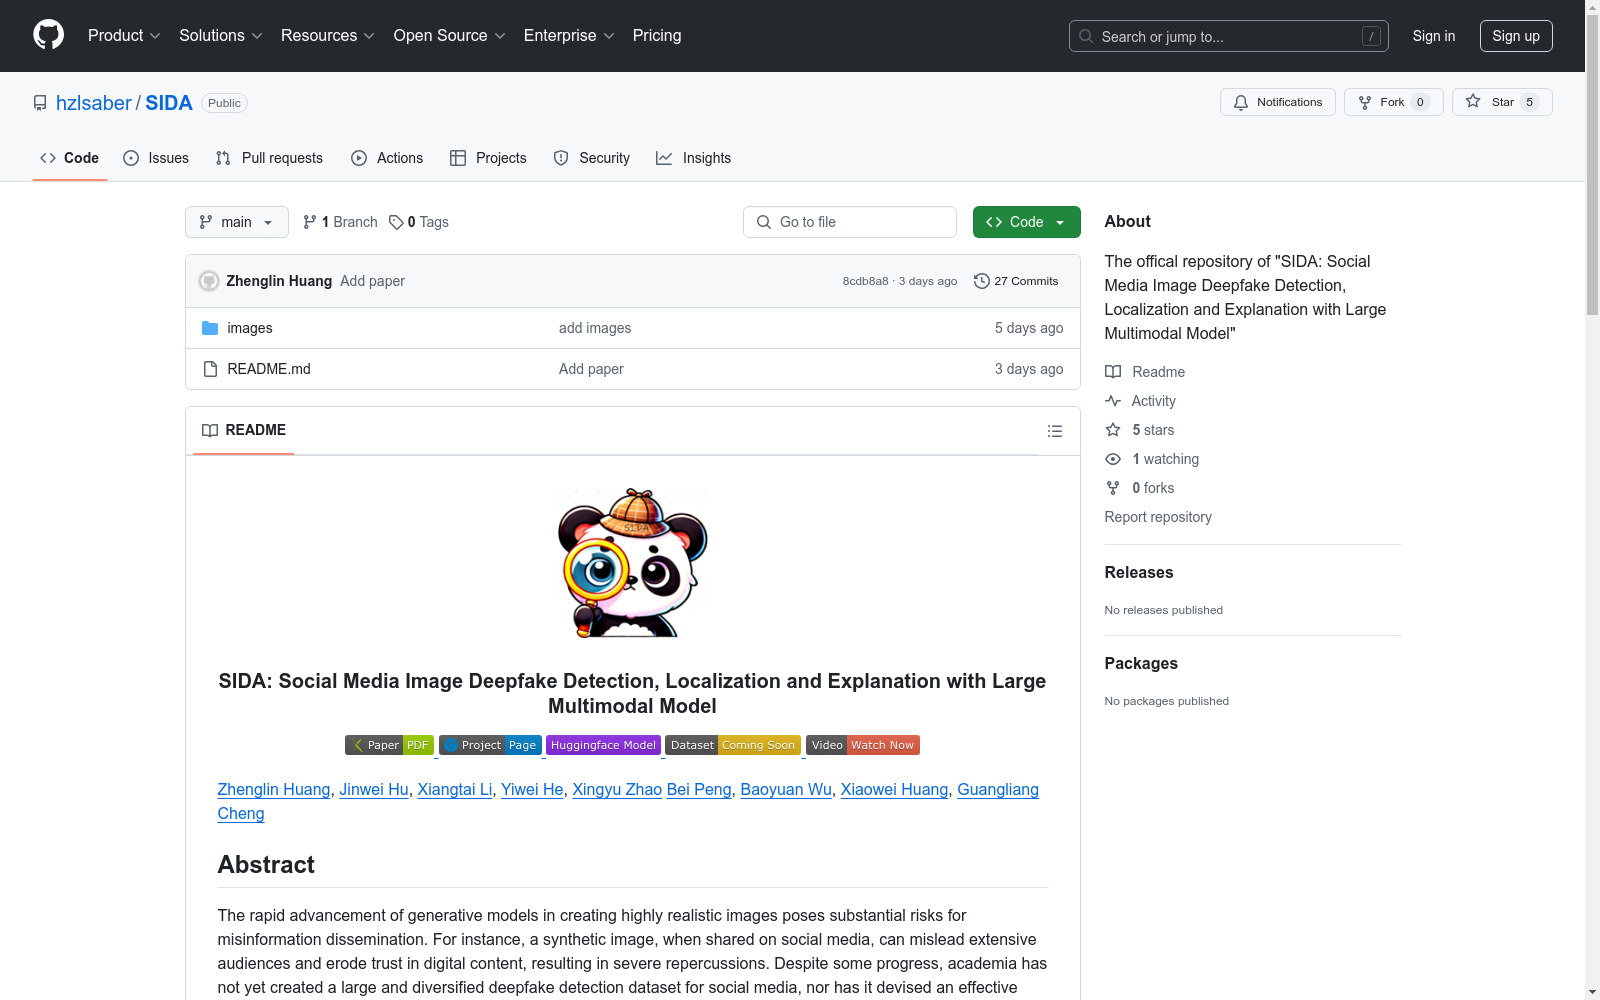1600x1000 pixels.
Task: Open Zhenglin Huang author link
Action: tap(274, 789)
